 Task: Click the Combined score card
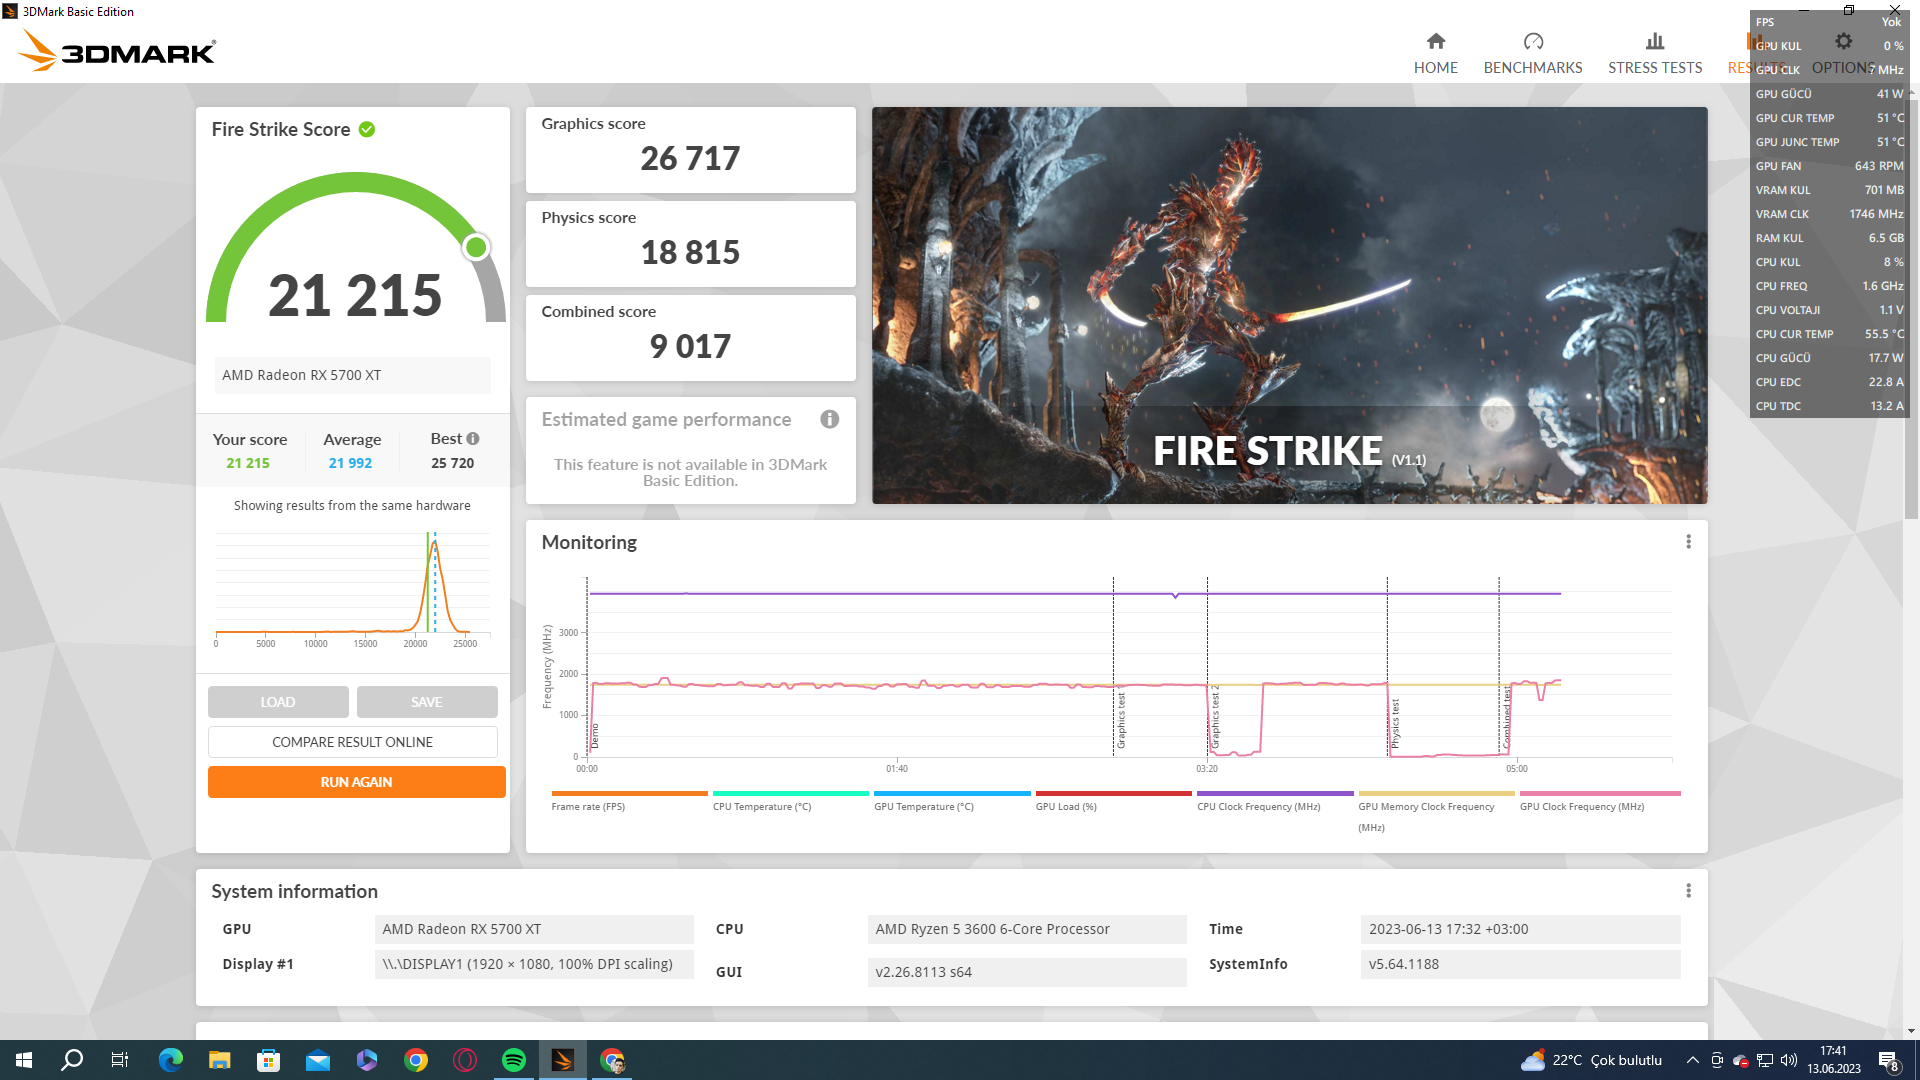690,337
